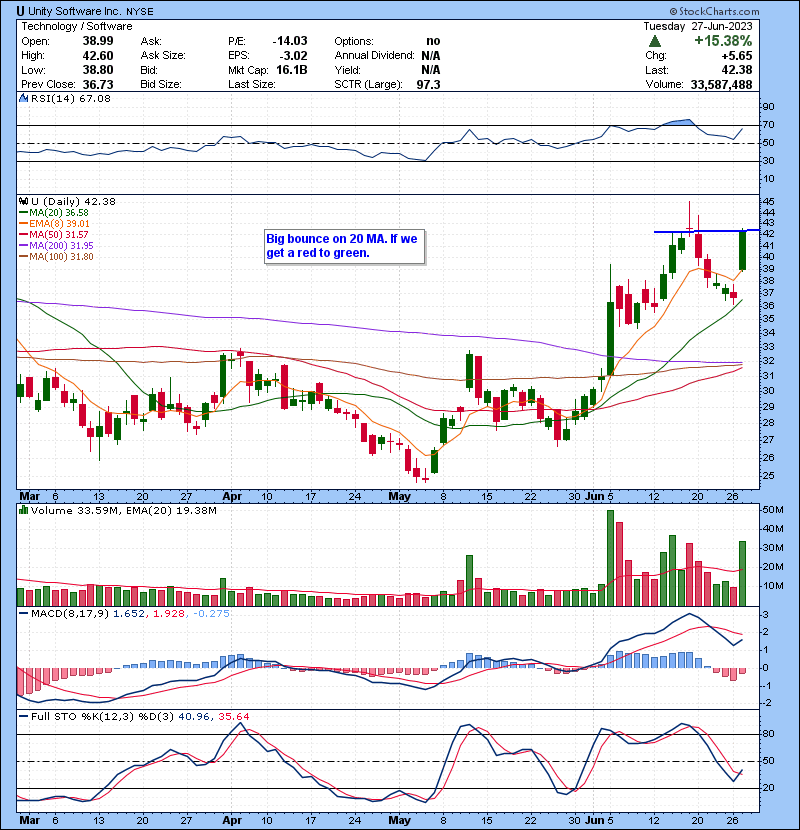The height and width of the screenshot is (830, 800).
Task: Click the Open value 38.99
Action: [x=97, y=41]
